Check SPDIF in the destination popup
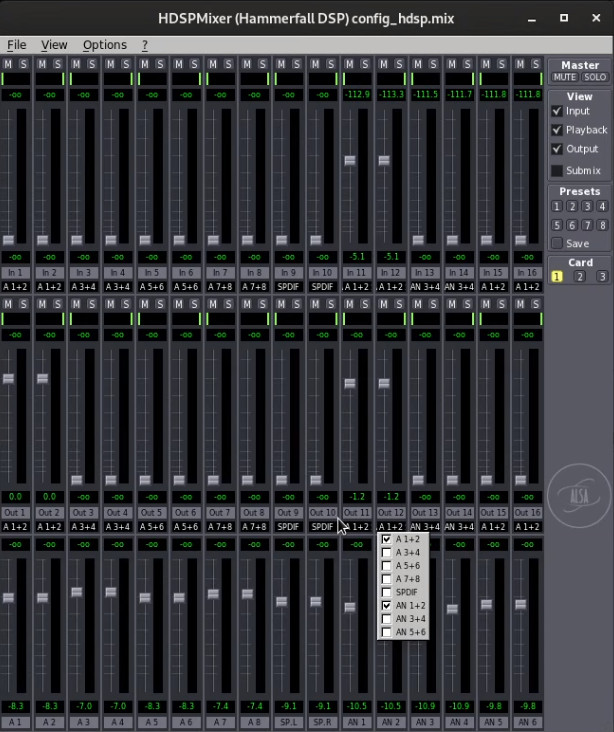 pyautogui.click(x=403, y=592)
